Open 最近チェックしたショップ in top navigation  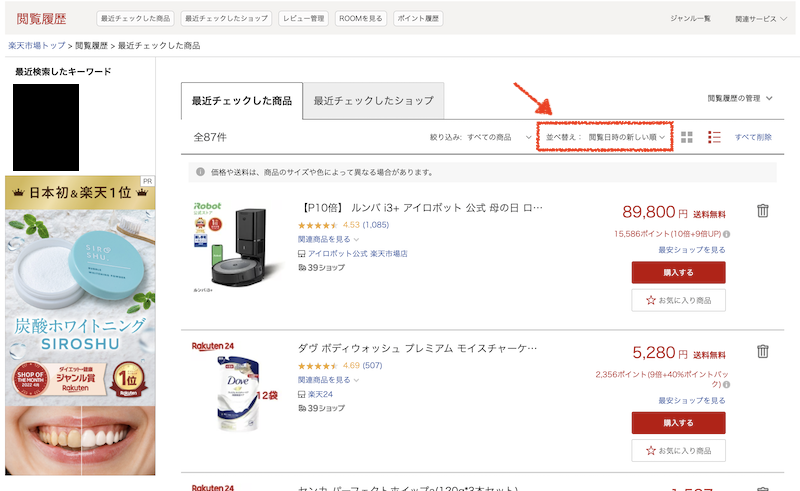[226, 18]
